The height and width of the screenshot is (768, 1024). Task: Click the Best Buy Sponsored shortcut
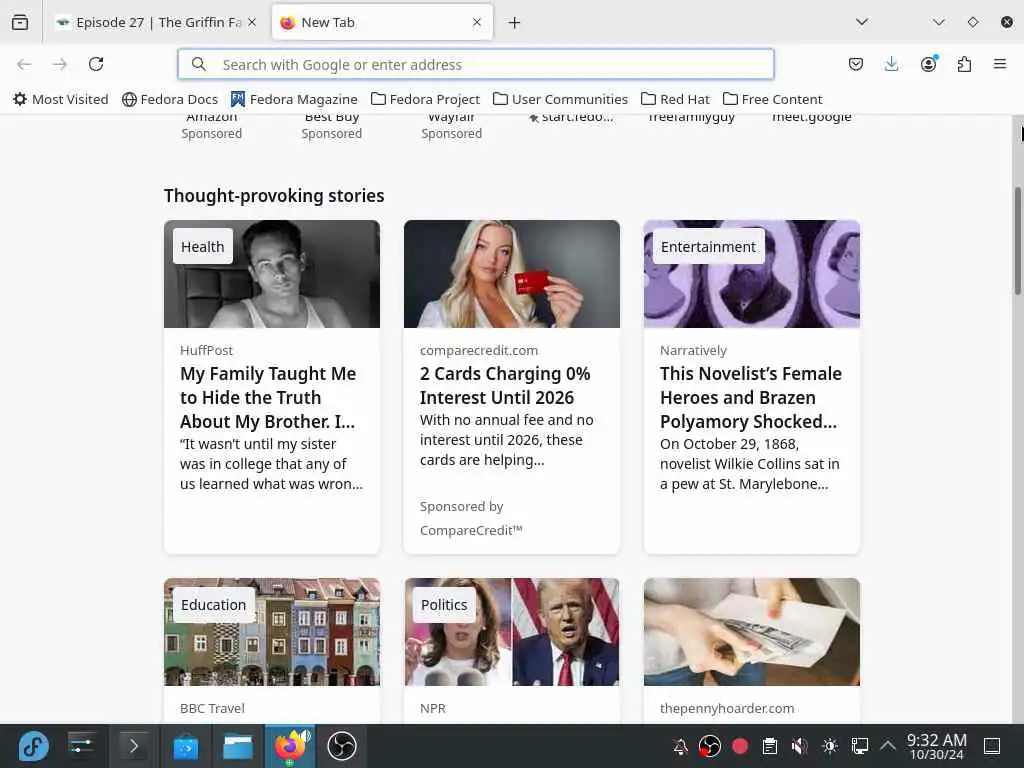(332, 126)
